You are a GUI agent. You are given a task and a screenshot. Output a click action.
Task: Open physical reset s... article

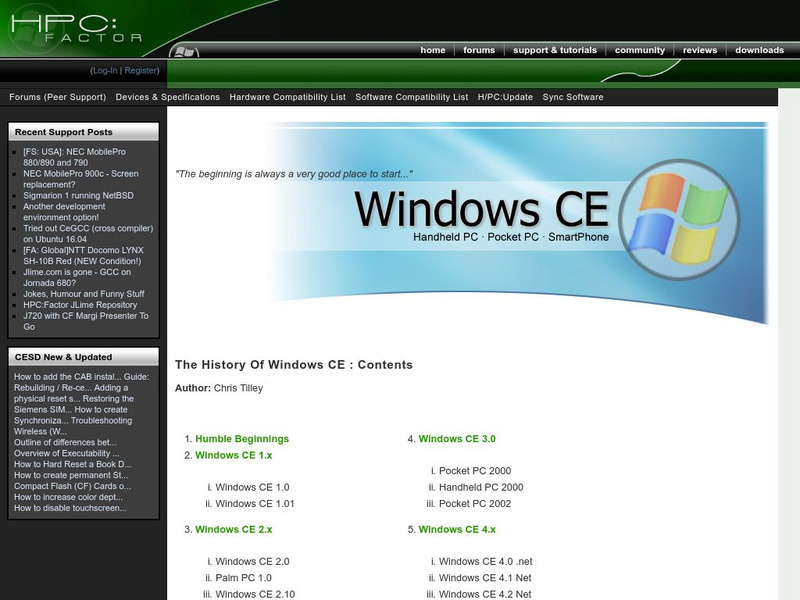click(x=47, y=398)
